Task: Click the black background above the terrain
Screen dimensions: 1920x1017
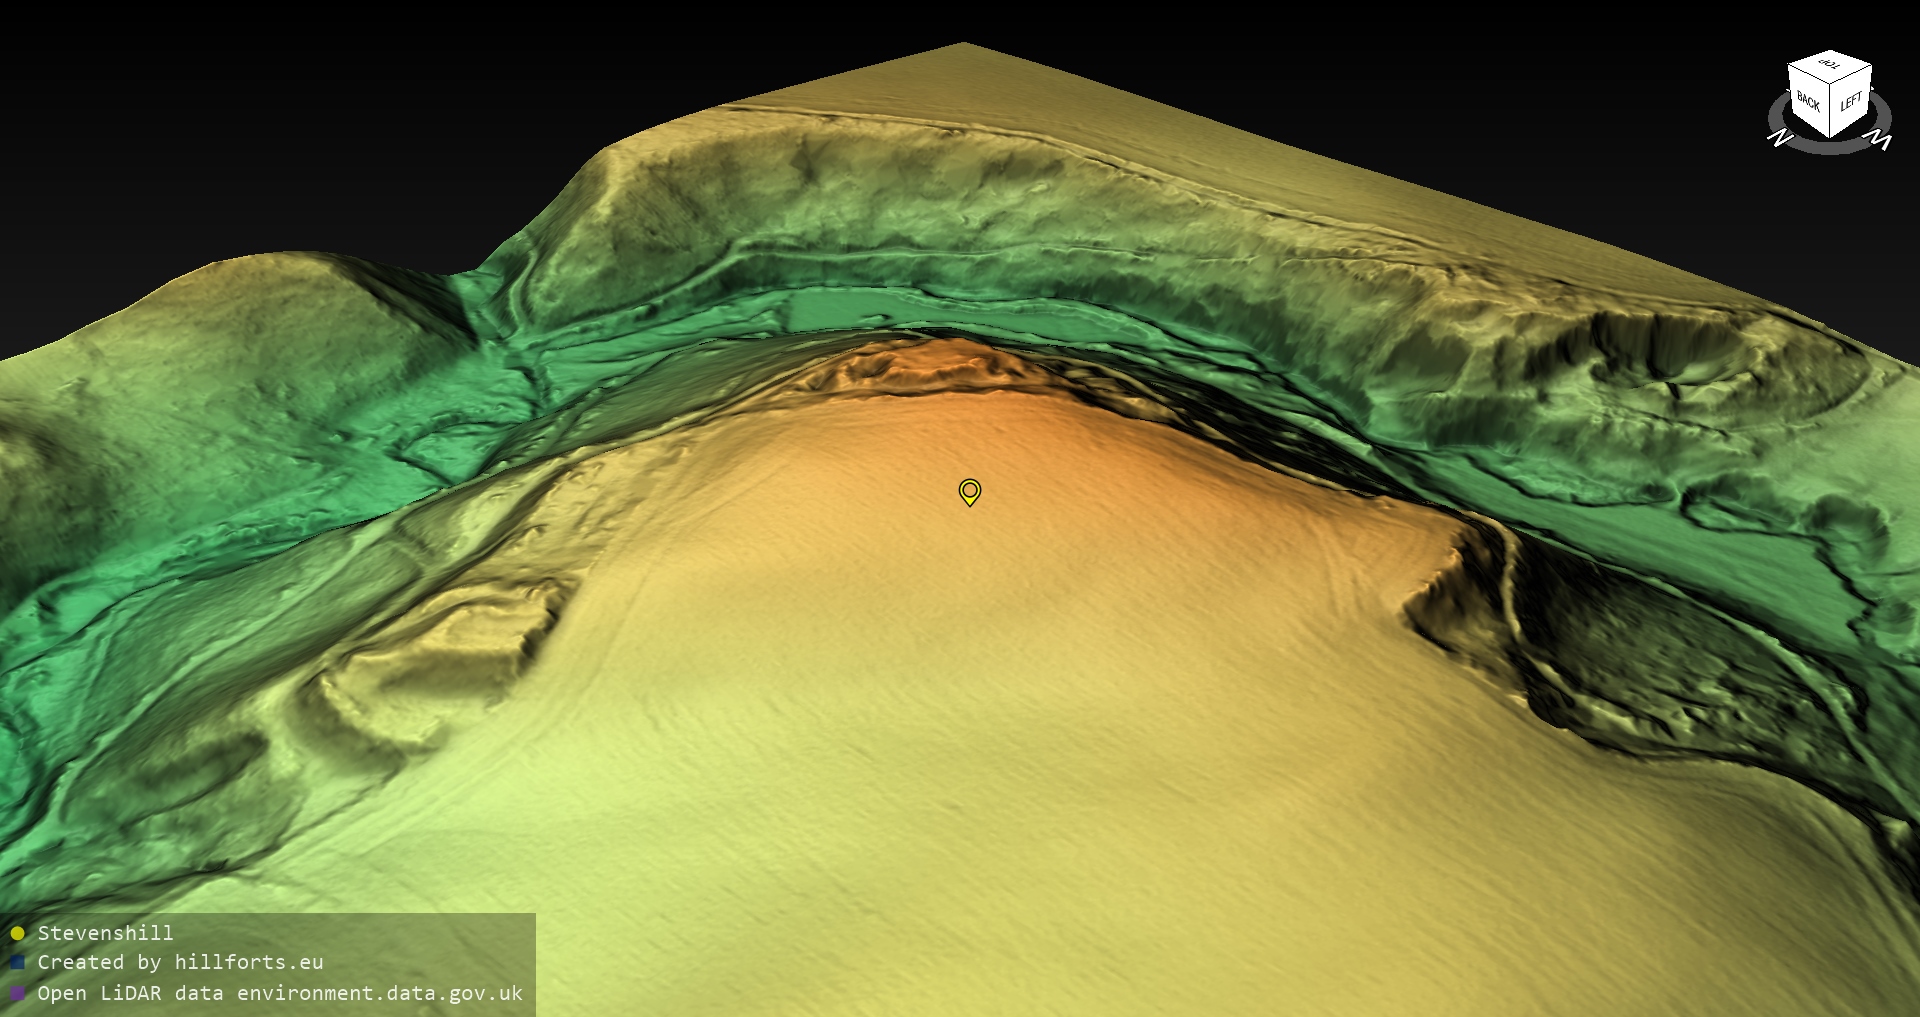Action: pyautogui.click(x=400, y=100)
